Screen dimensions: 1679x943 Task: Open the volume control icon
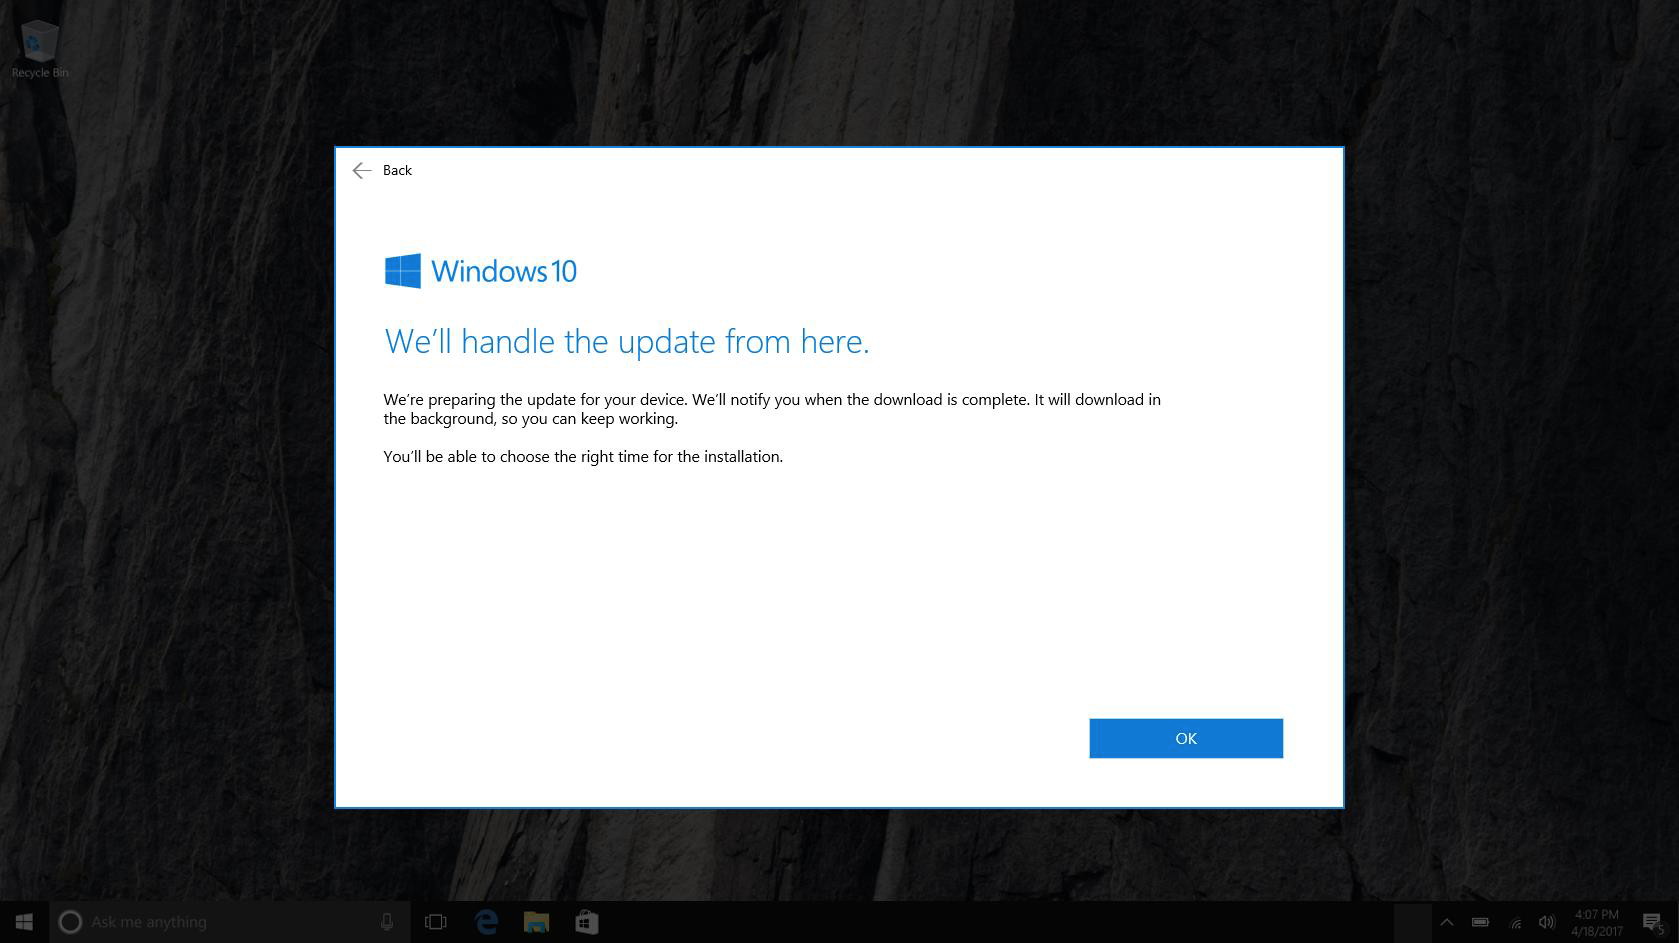coord(1547,922)
